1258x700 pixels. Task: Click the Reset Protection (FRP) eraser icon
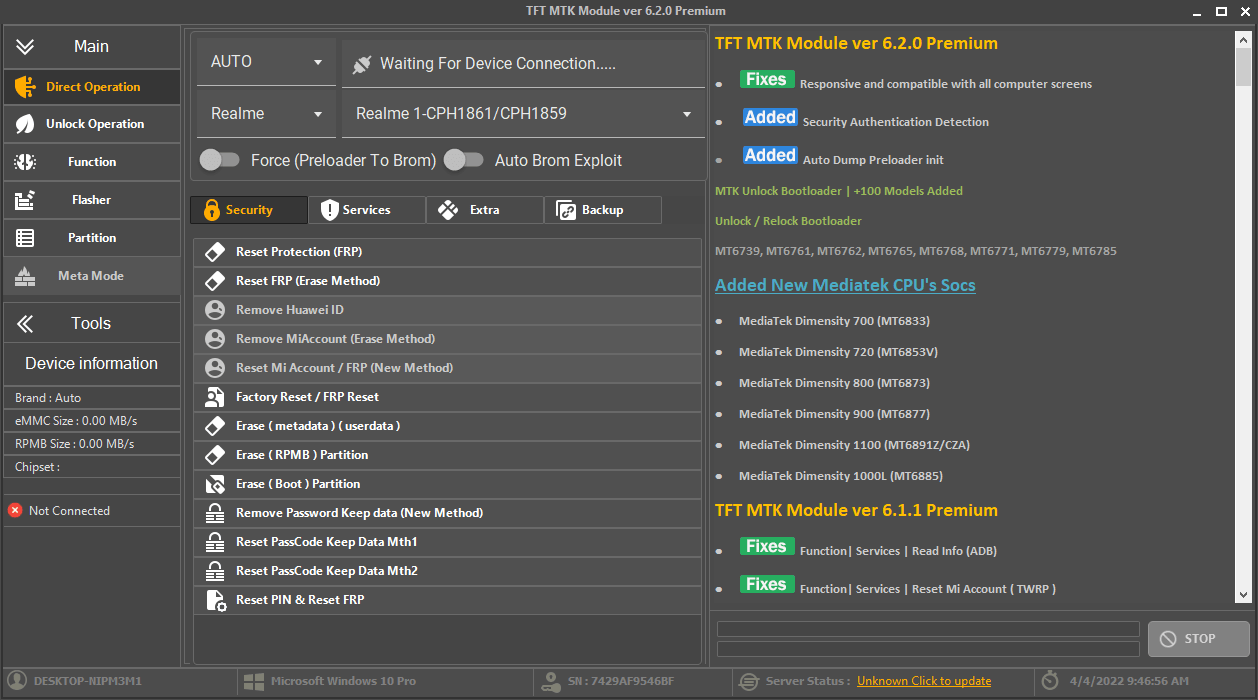215,252
